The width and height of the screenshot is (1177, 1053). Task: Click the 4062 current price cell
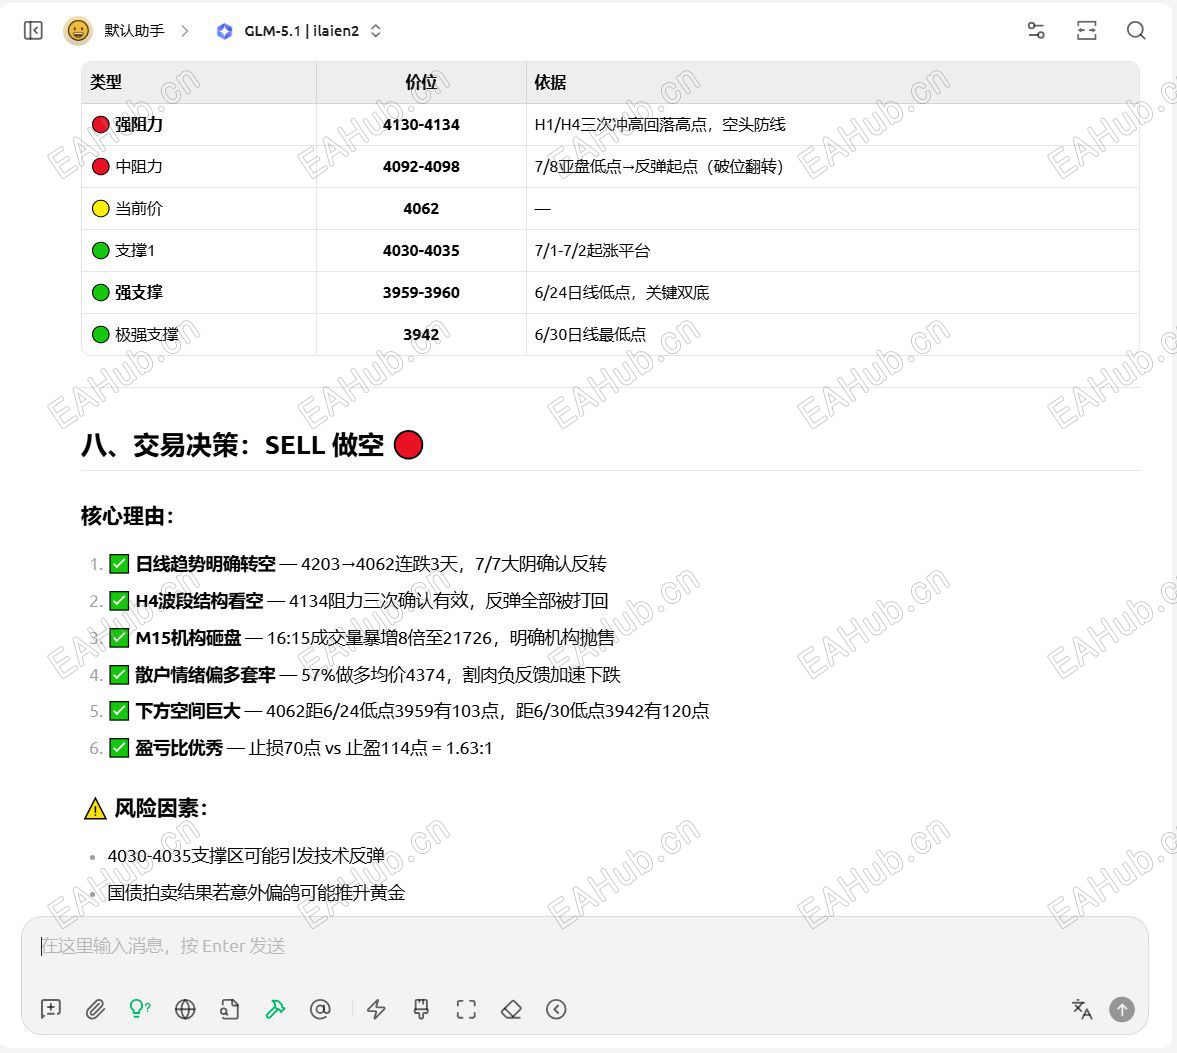click(x=421, y=208)
